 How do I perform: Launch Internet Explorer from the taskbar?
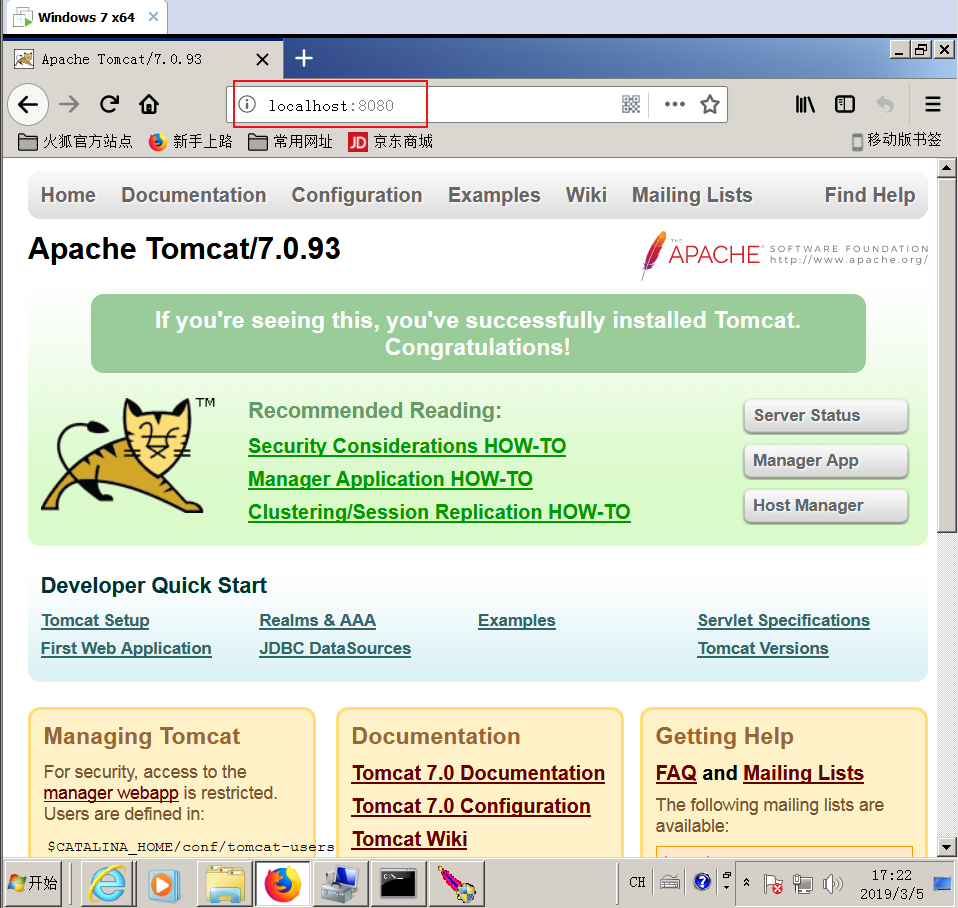point(108,884)
